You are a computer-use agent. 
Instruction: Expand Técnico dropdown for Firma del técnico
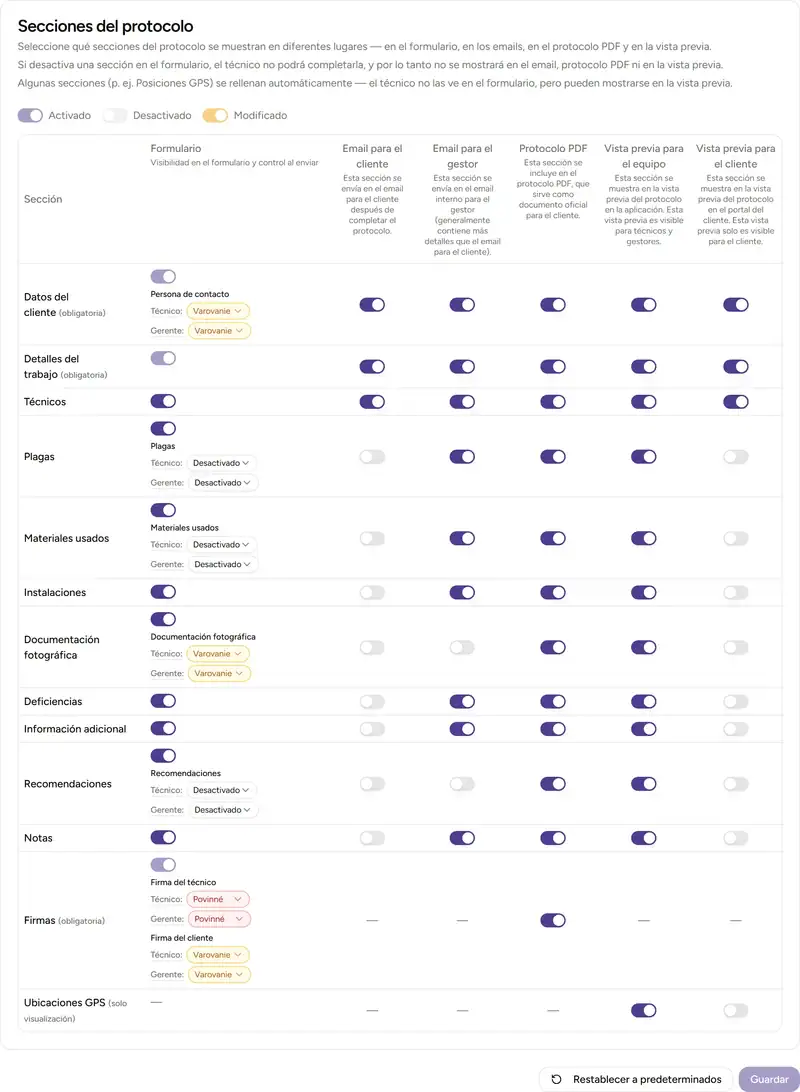pyautogui.click(x=218, y=899)
